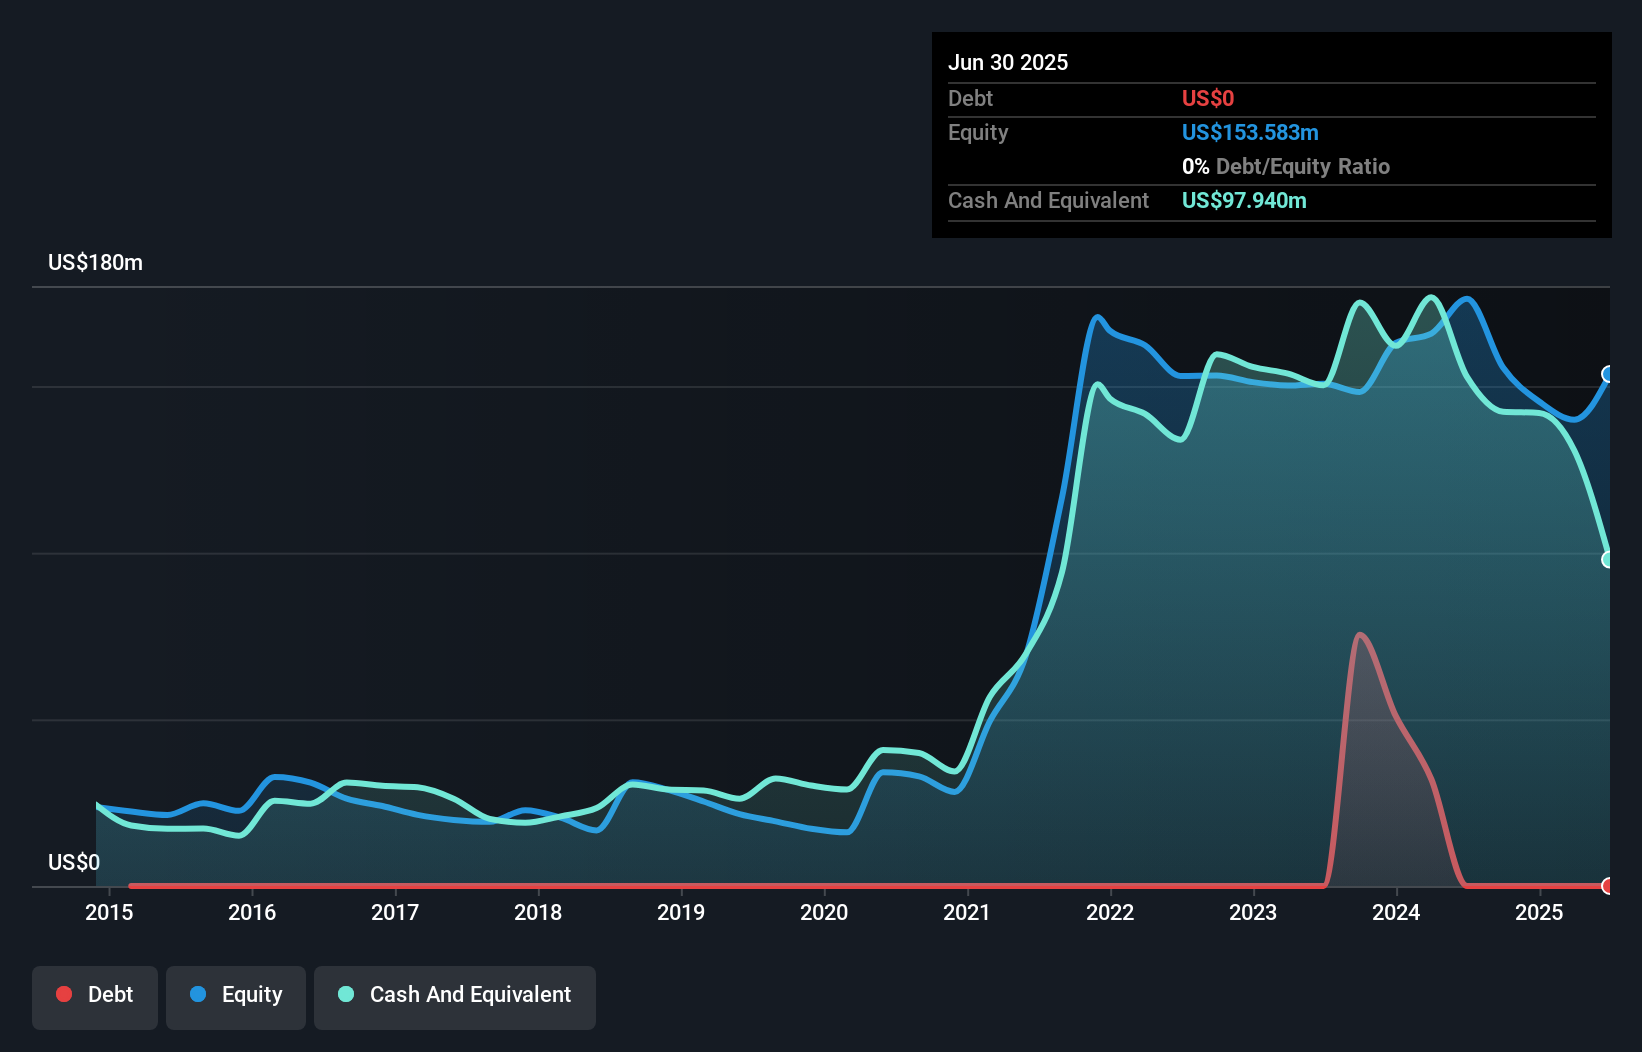The image size is (1642, 1052).
Task: Click the US$0 label at the chart bottom
Action: point(74,862)
